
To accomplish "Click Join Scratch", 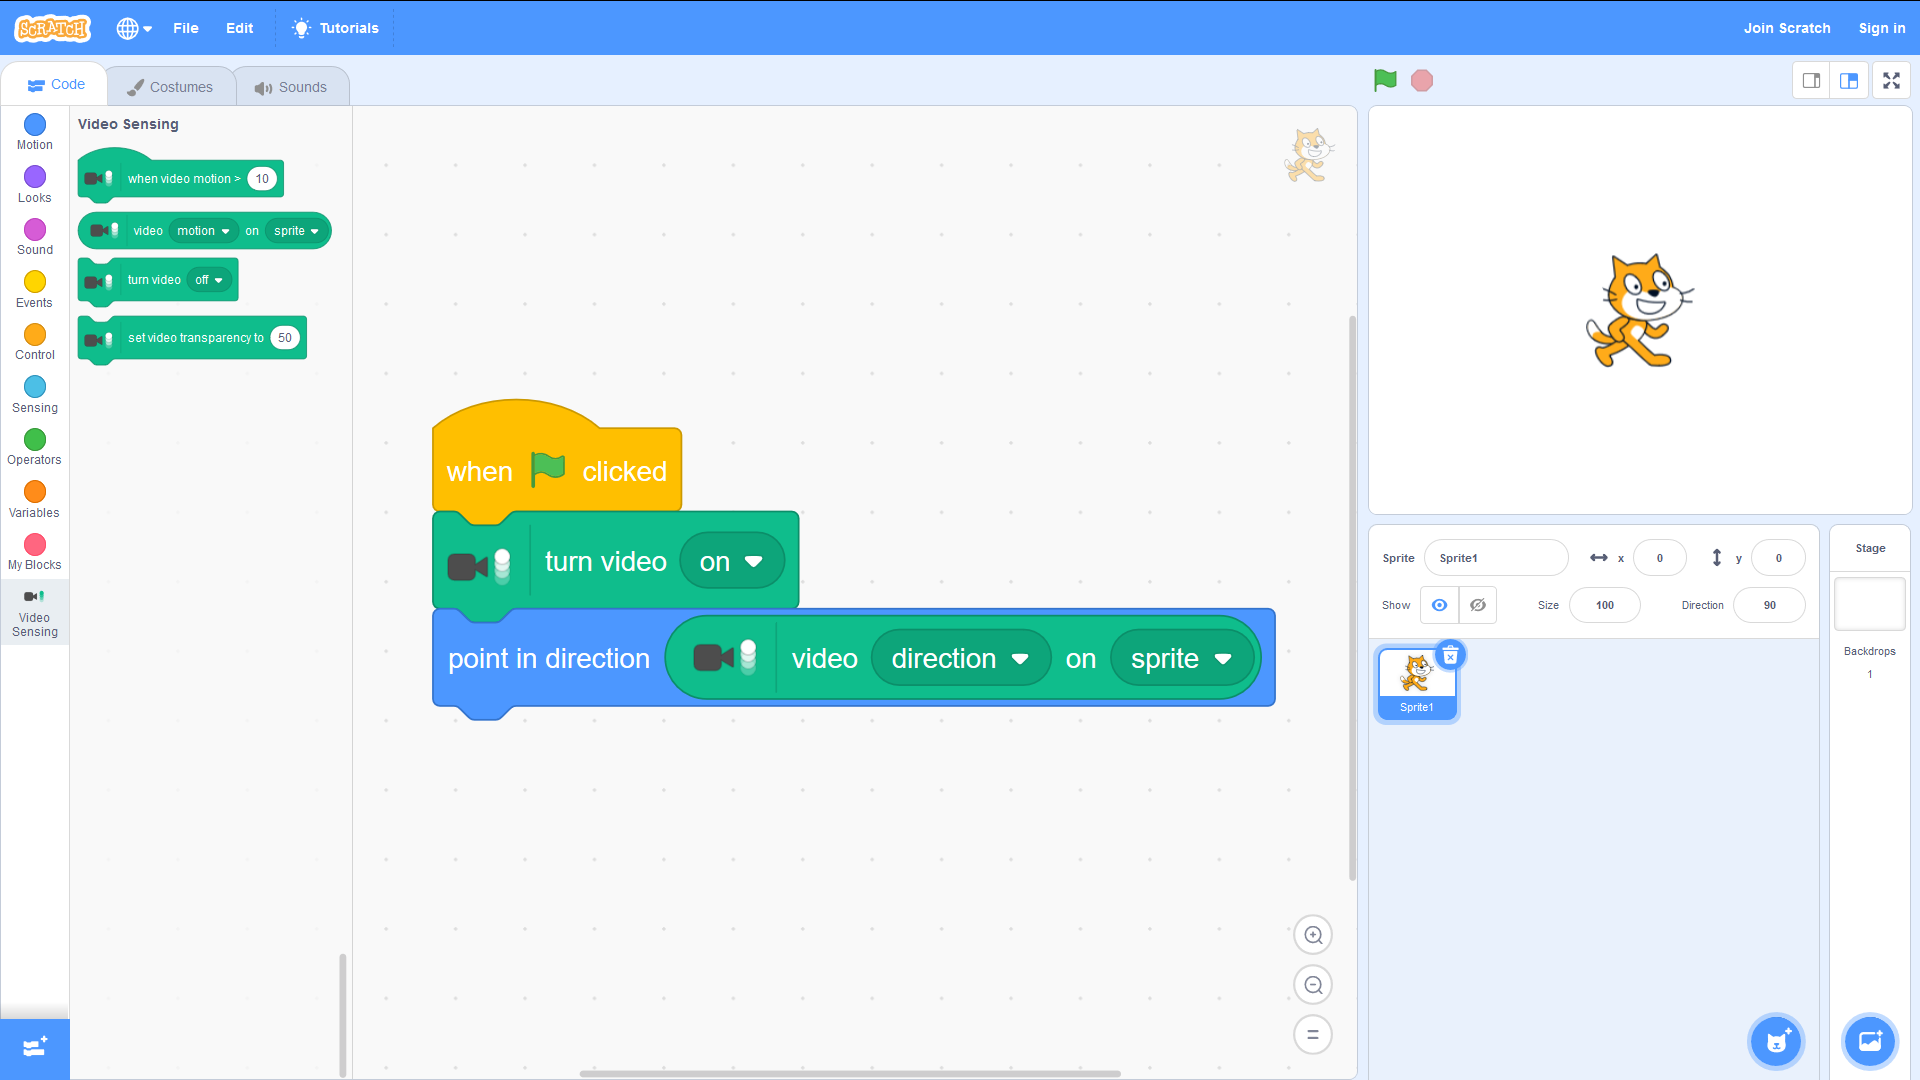I will pyautogui.click(x=1787, y=28).
